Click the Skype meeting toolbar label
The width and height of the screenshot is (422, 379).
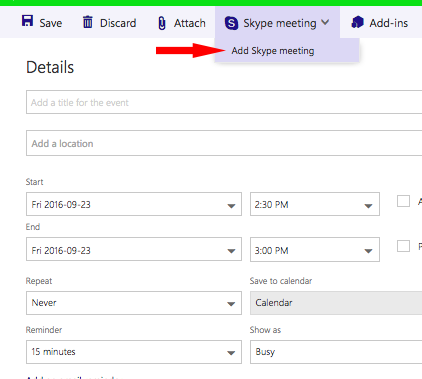(280, 23)
